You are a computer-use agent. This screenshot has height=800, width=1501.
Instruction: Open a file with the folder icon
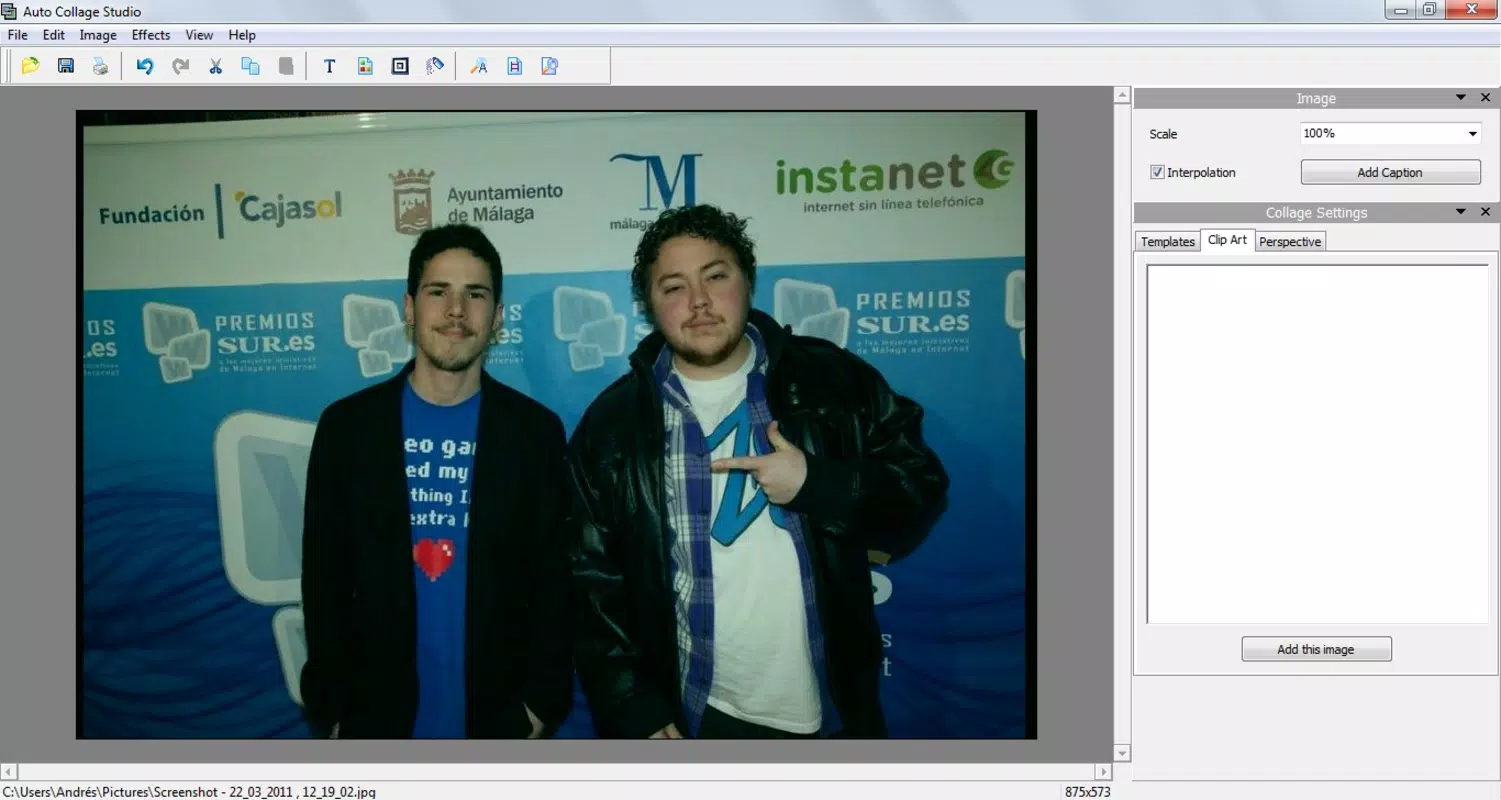[x=30, y=66]
